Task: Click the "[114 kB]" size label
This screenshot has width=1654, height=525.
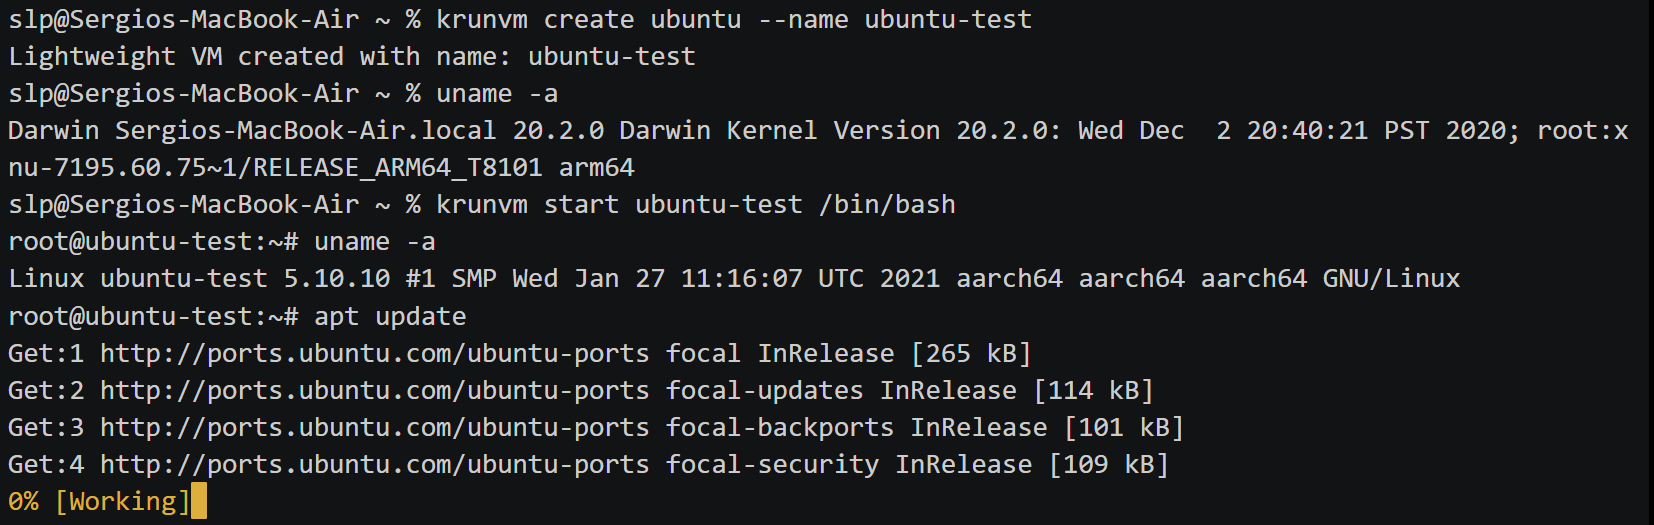Action: (x=1093, y=390)
